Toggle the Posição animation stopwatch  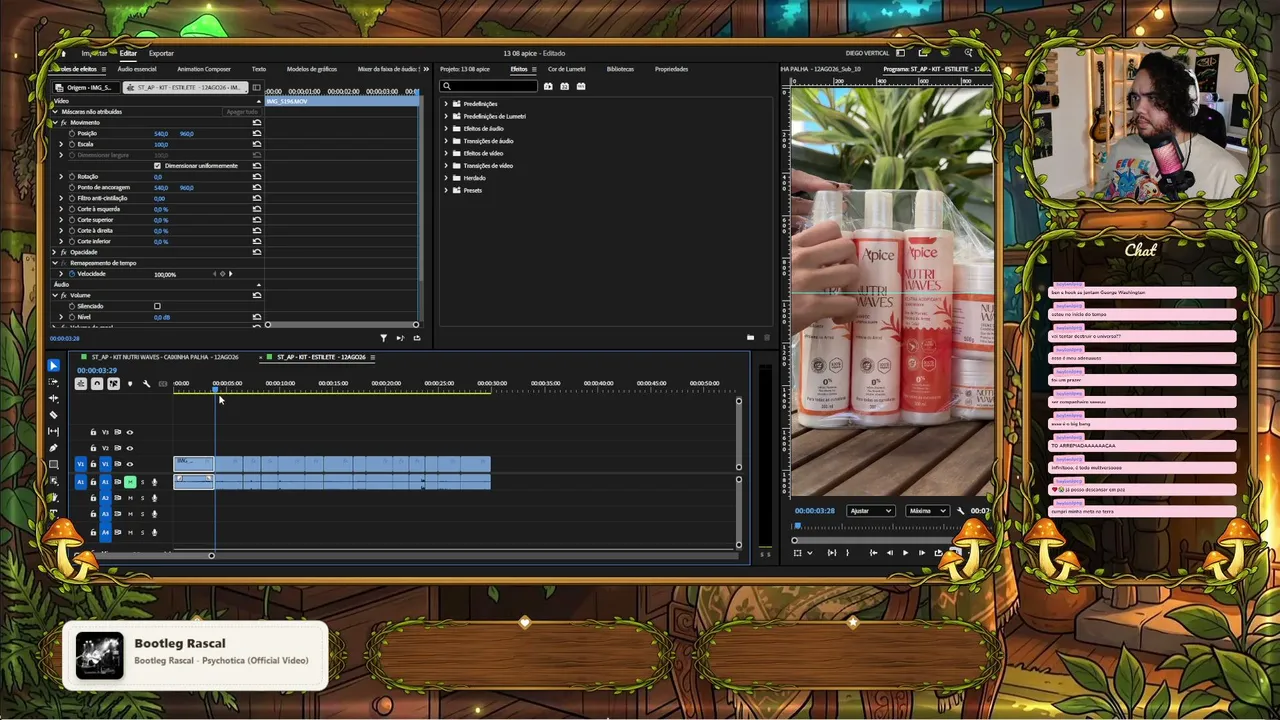(x=72, y=133)
